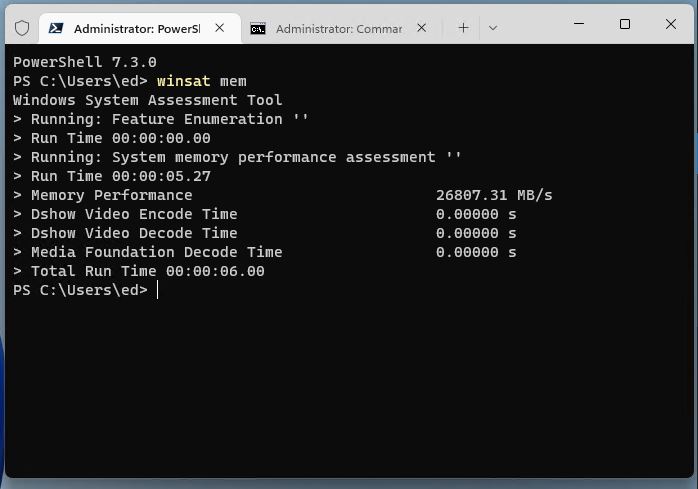Image resolution: width=698 pixels, height=489 pixels.
Task: Click 'PowerShell 7.3.0' version line
Action: click(85, 62)
